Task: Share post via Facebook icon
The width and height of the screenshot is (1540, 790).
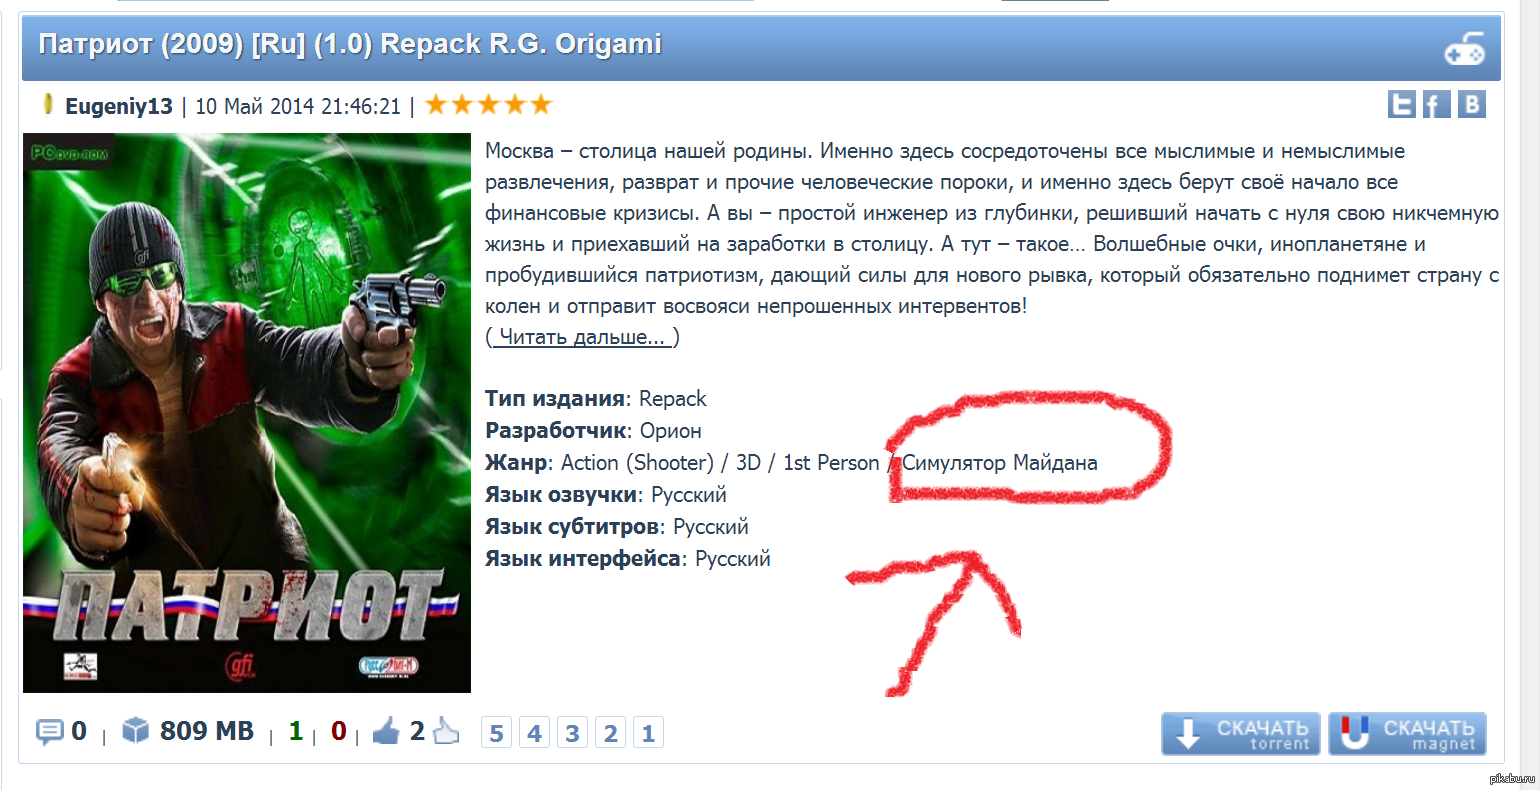Action: 1436,104
